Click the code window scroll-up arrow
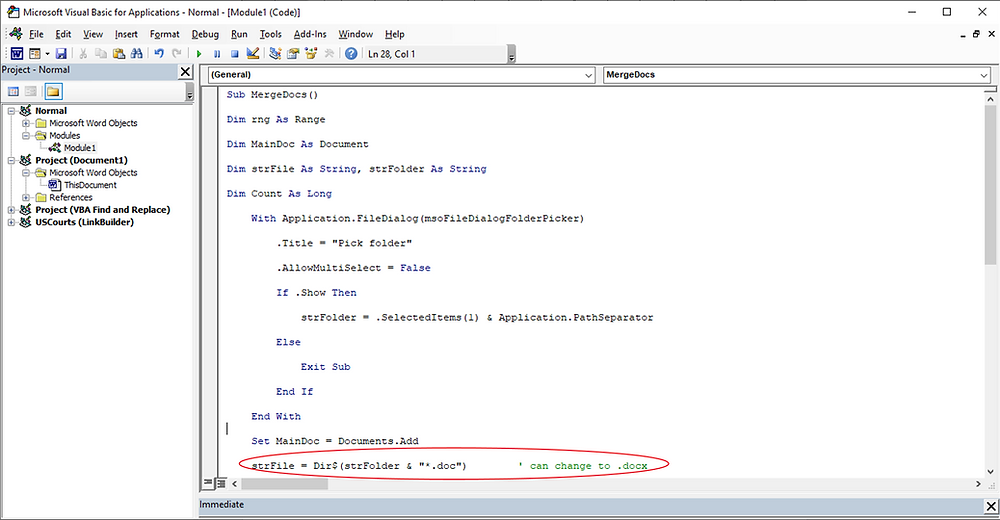Screen dimensions: 1000x520 pyautogui.click(x=990, y=99)
